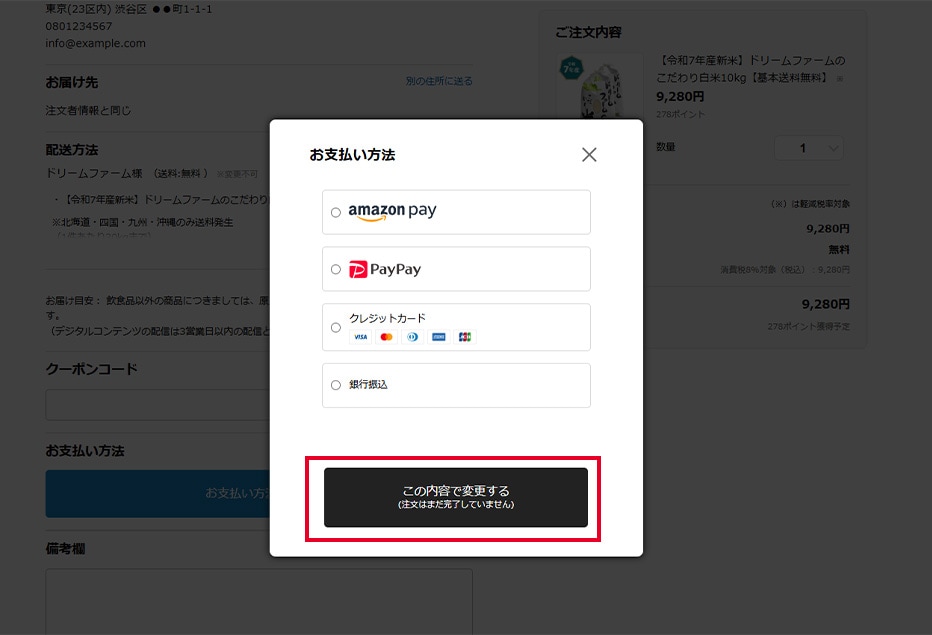Click the Mastercard icon
The image size is (932, 635).
point(386,337)
